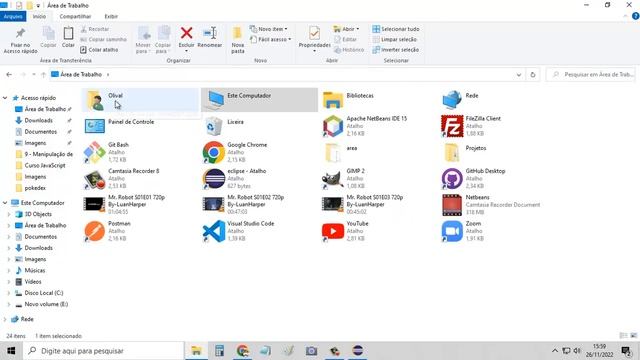The width and height of the screenshot is (640, 360).
Task: Go back with the back arrow
Action: [9, 75]
